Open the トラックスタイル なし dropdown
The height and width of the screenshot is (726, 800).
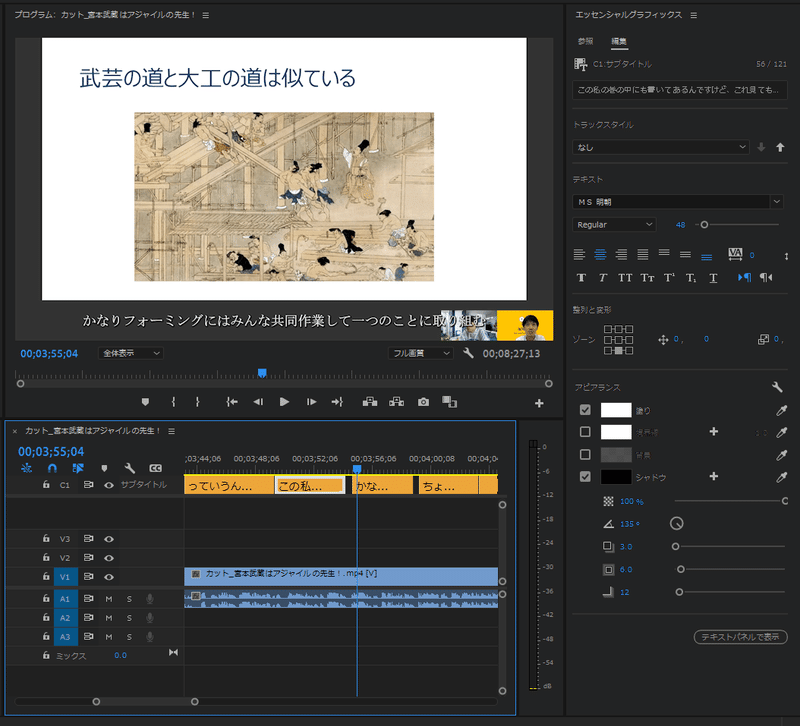pos(661,147)
